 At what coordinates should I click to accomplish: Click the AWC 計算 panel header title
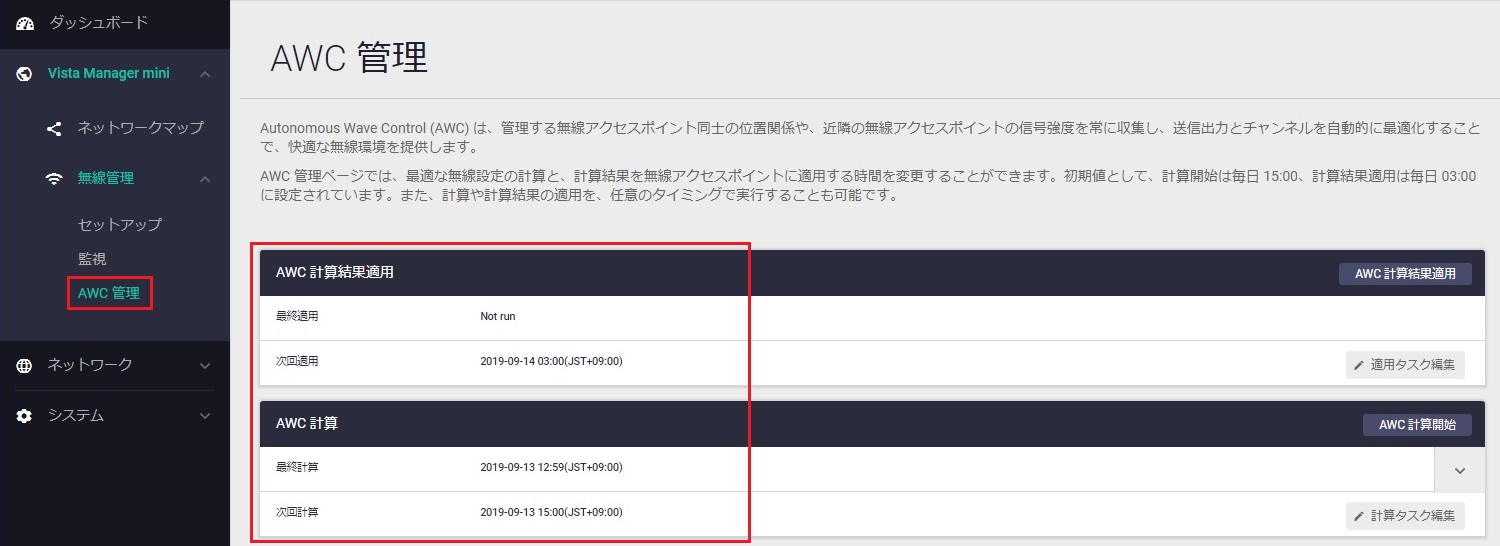(x=307, y=423)
